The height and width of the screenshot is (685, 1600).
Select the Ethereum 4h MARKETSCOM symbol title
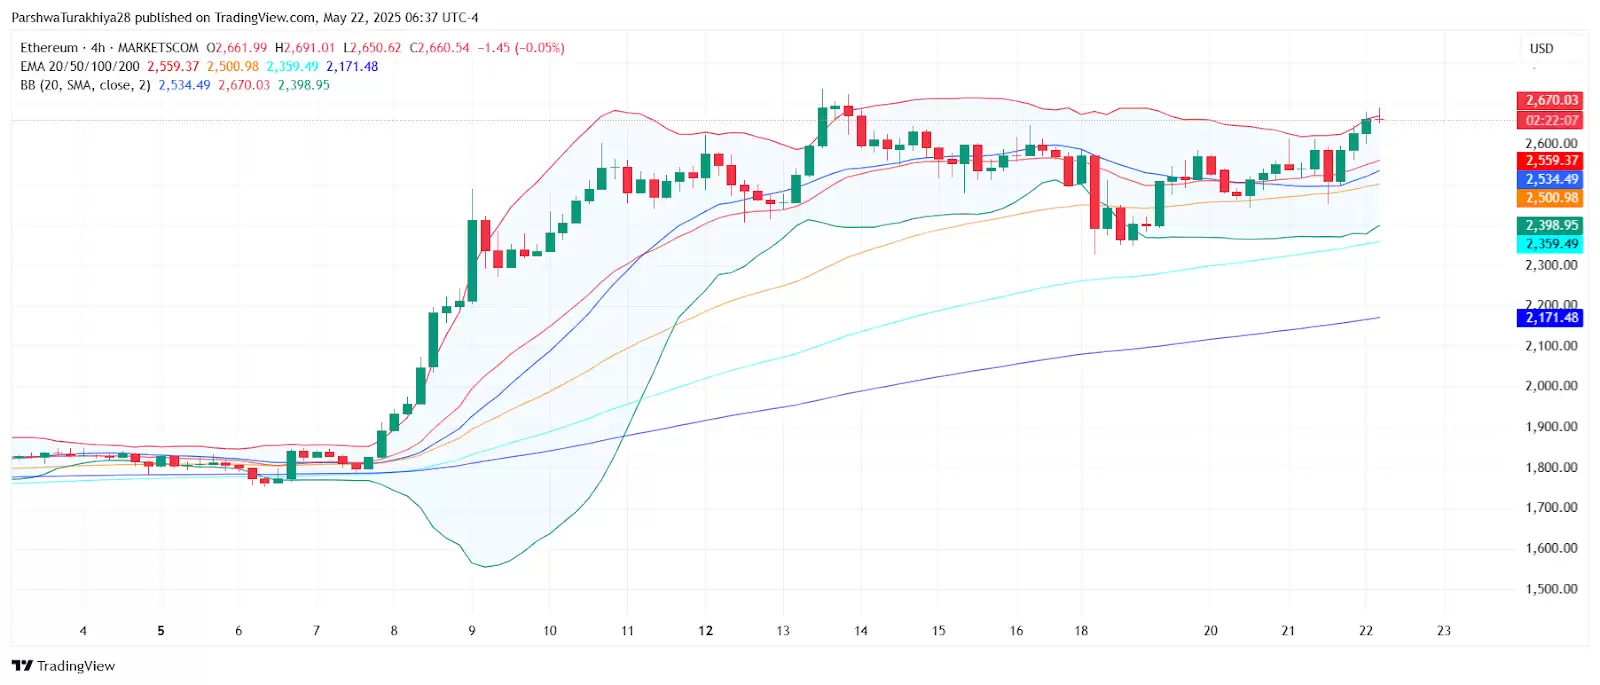pos(109,48)
